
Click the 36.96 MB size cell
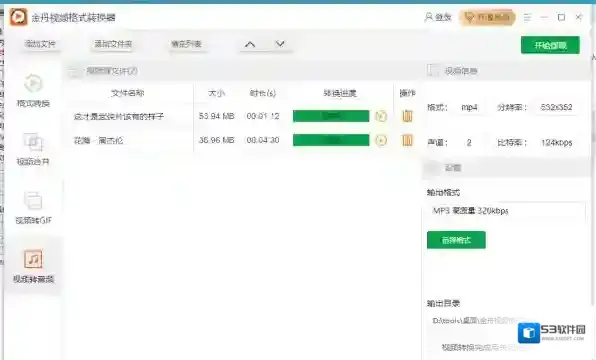pyautogui.click(x=216, y=140)
